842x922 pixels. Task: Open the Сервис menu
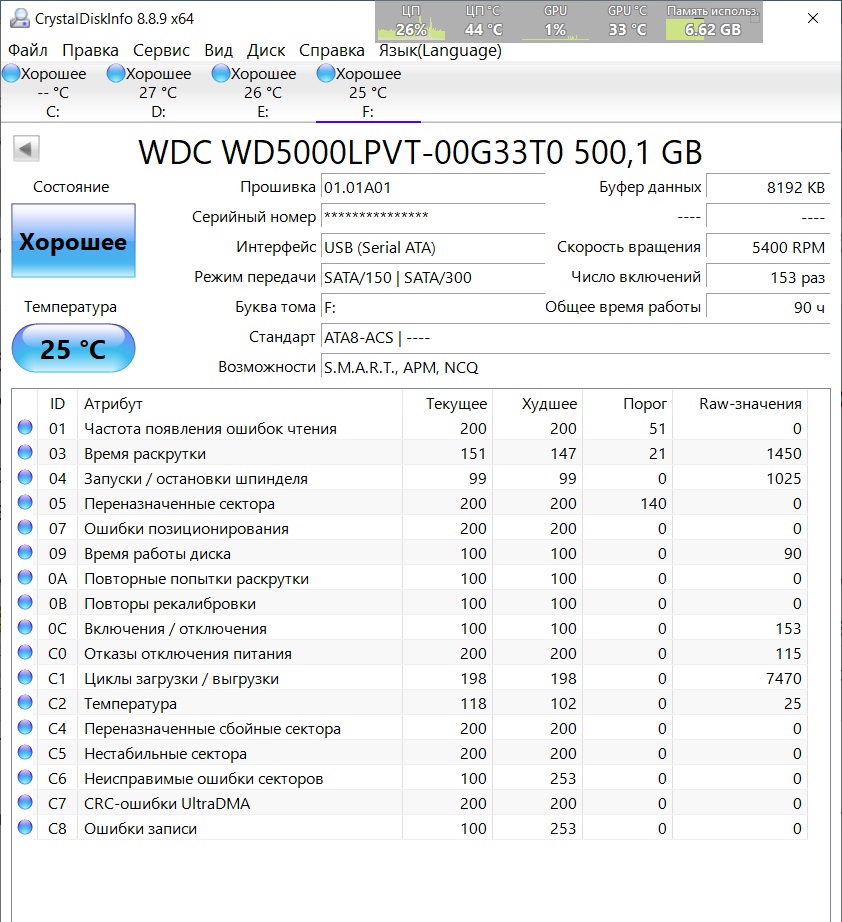[x=162, y=51]
